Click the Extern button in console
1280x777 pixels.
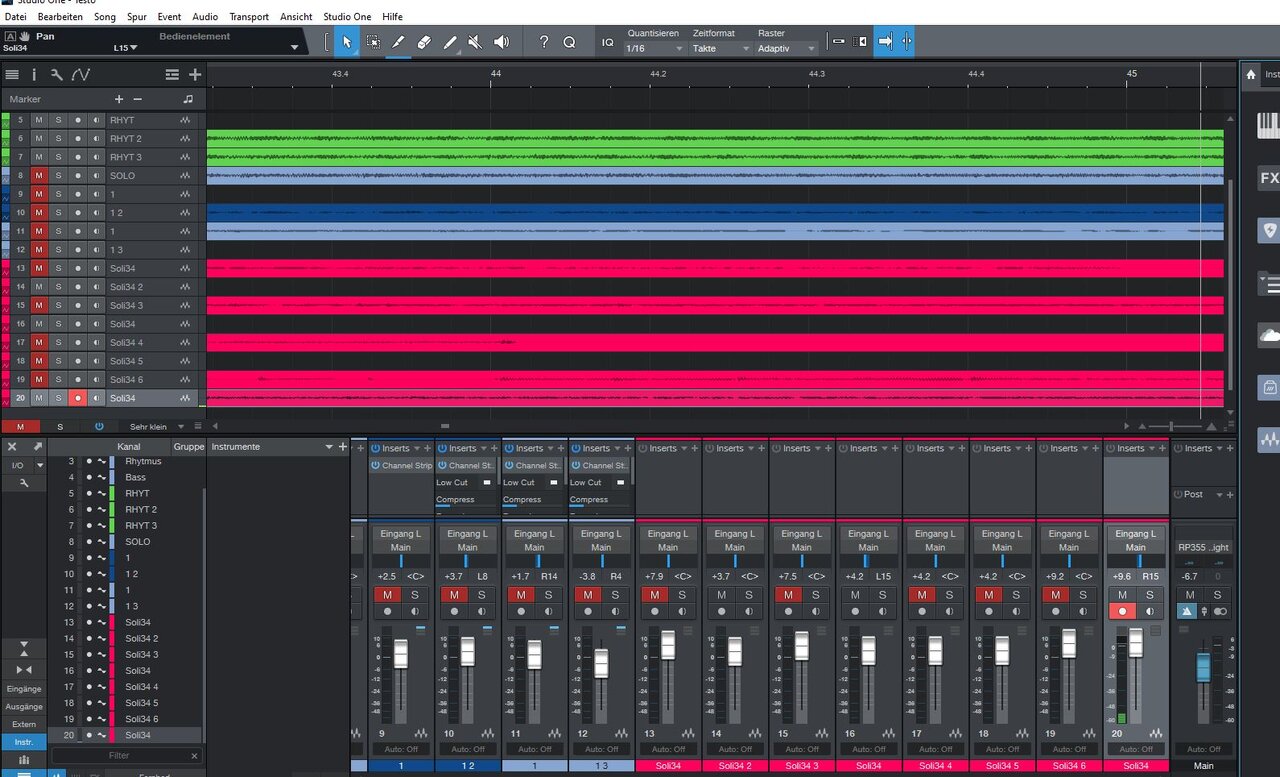pos(24,724)
